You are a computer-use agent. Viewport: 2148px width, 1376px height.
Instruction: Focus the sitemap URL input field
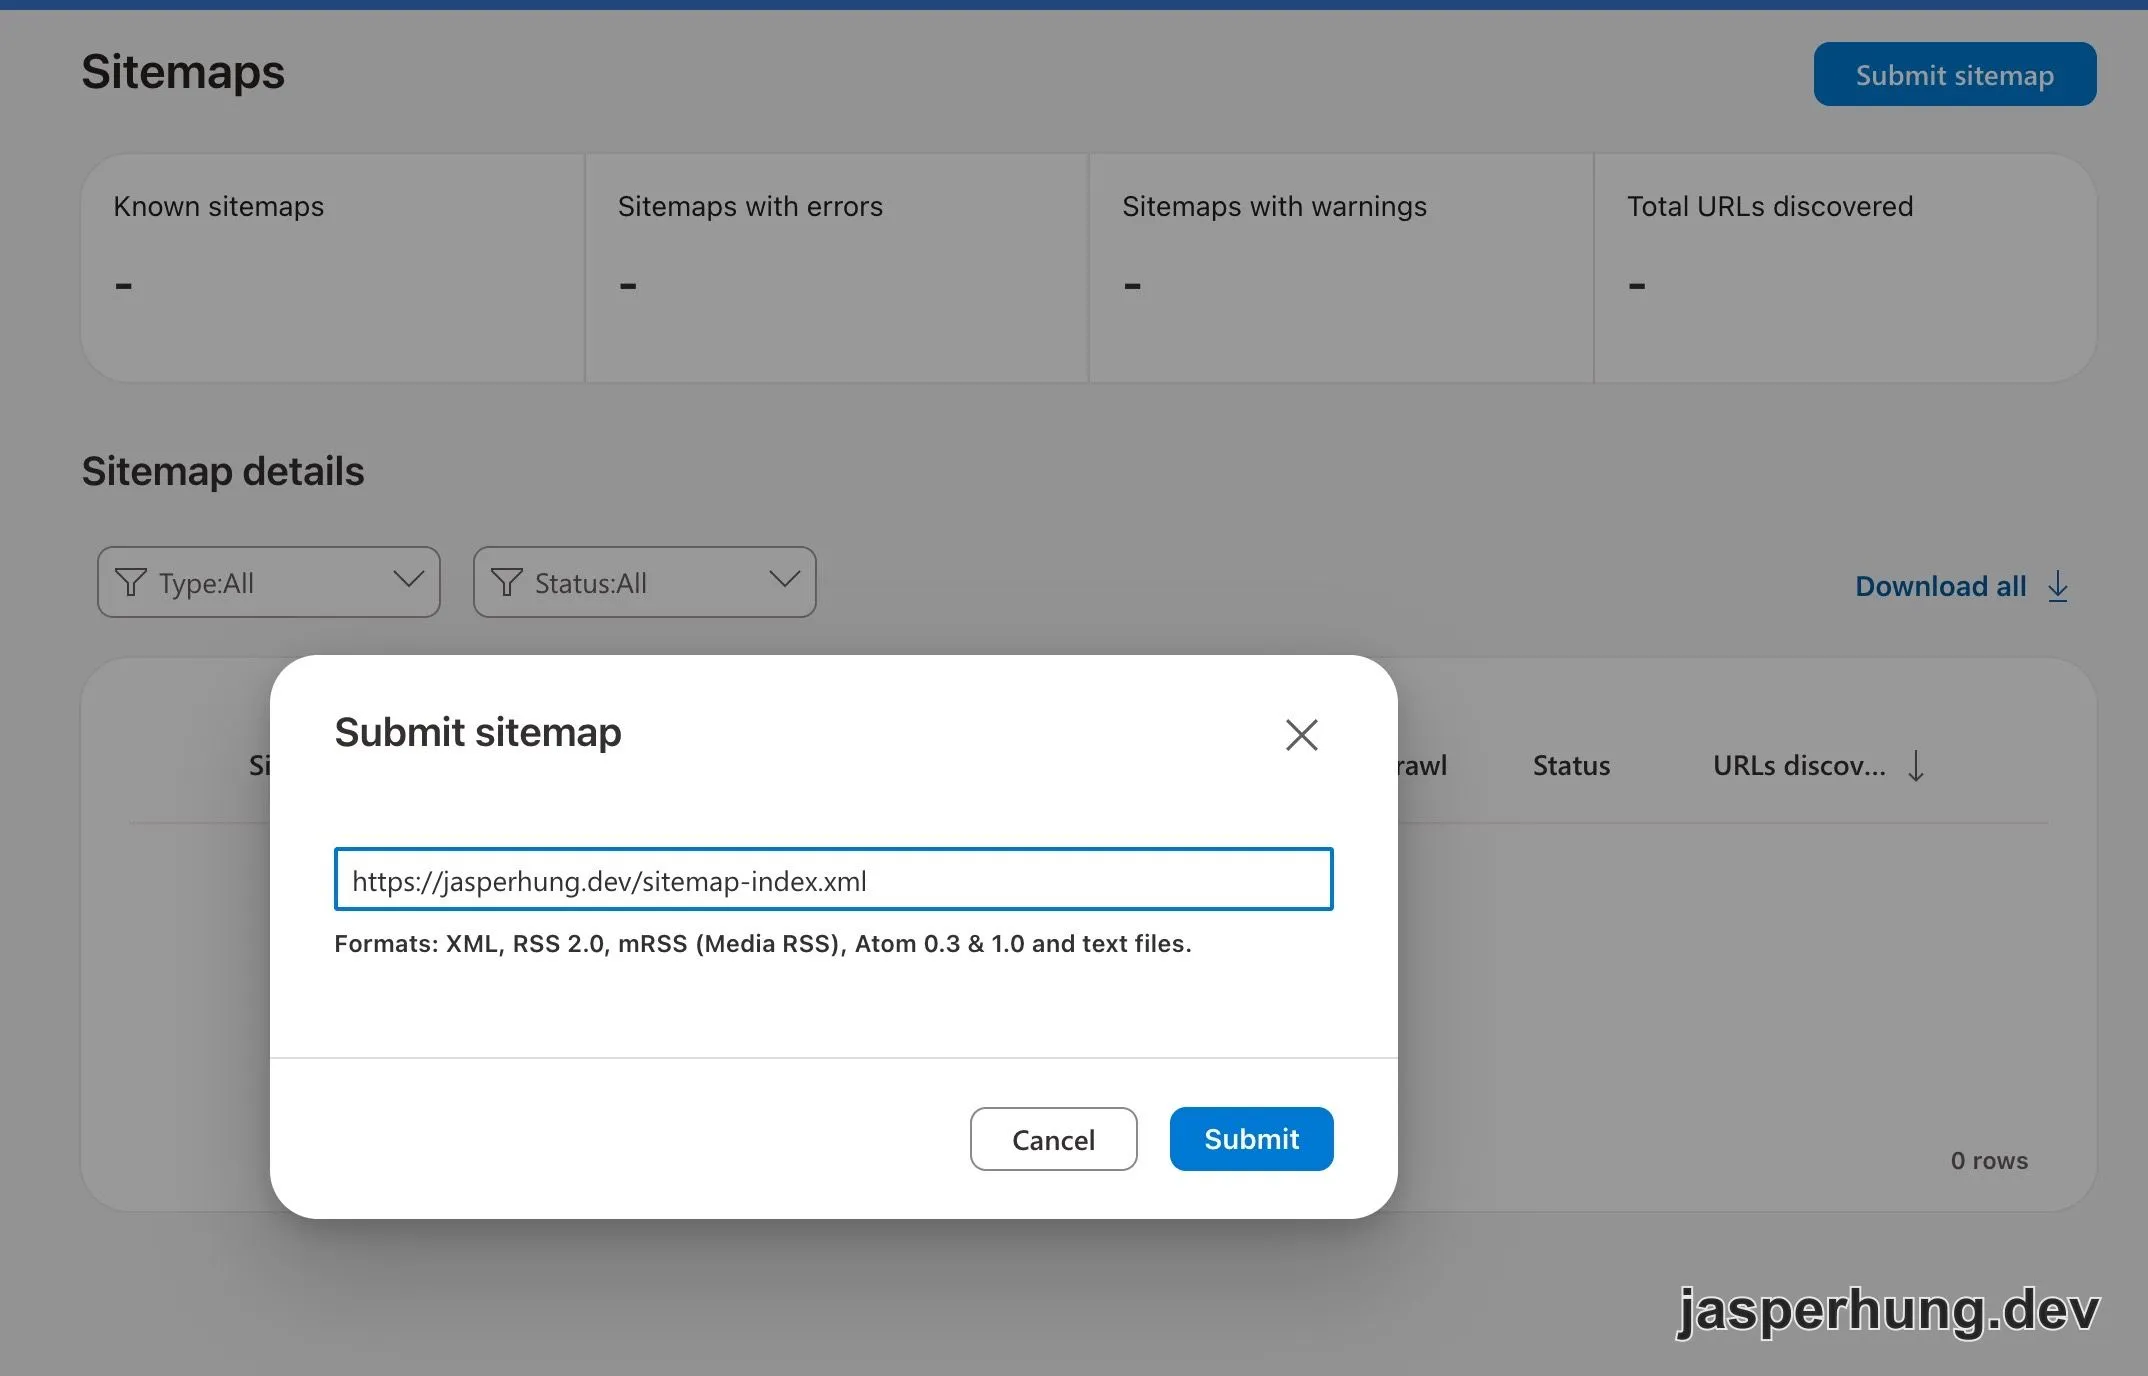tap(833, 879)
